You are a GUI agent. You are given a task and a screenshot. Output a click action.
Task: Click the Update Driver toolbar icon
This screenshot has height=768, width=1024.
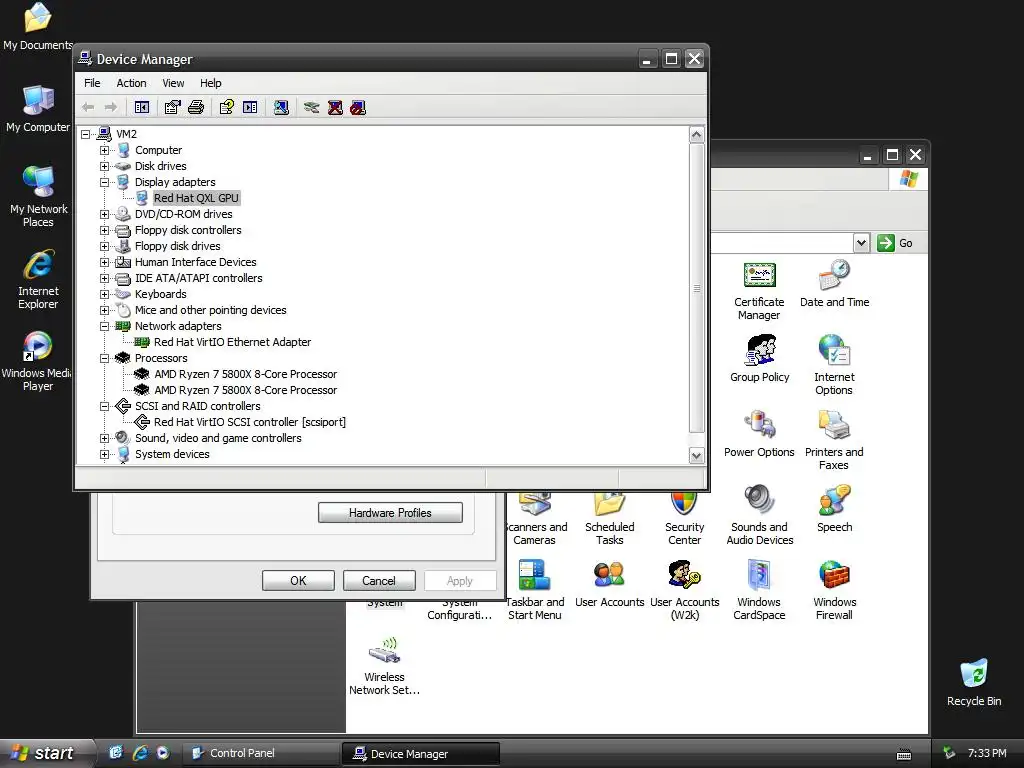click(x=312, y=107)
